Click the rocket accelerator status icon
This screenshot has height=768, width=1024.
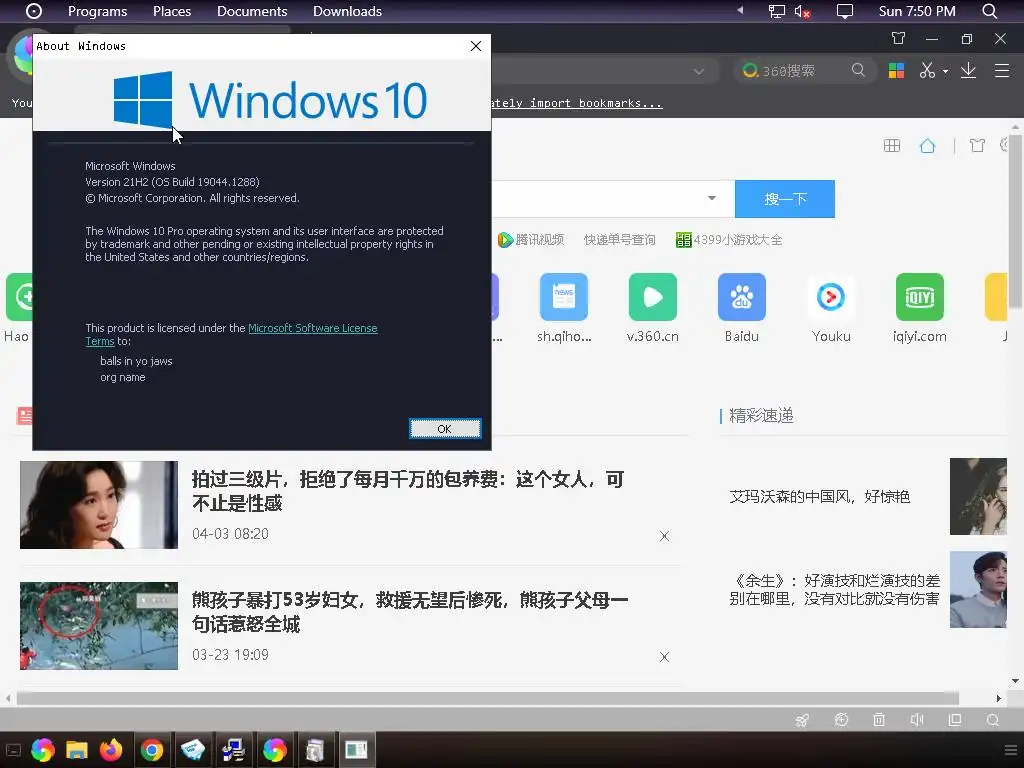(x=803, y=720)
